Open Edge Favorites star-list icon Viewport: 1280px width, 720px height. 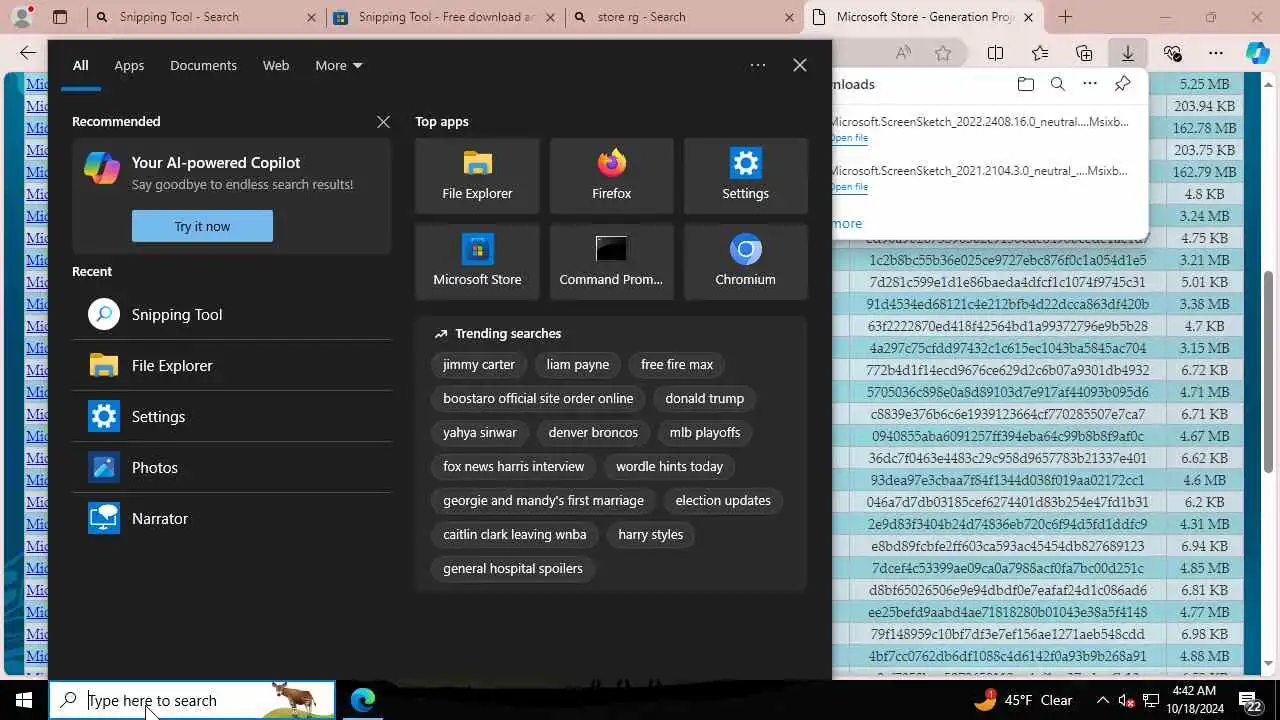pyautogui.click(x=1040, y=53)
